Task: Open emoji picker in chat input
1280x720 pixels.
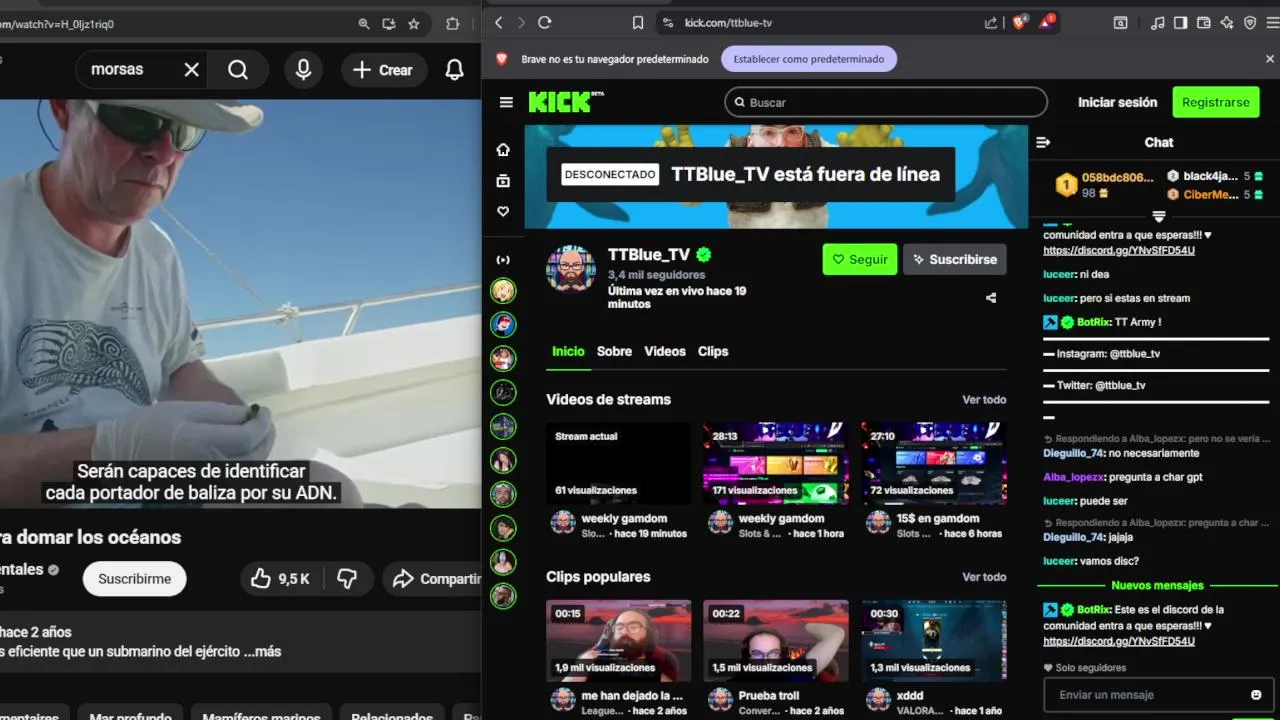Action: pos(1257,694)
